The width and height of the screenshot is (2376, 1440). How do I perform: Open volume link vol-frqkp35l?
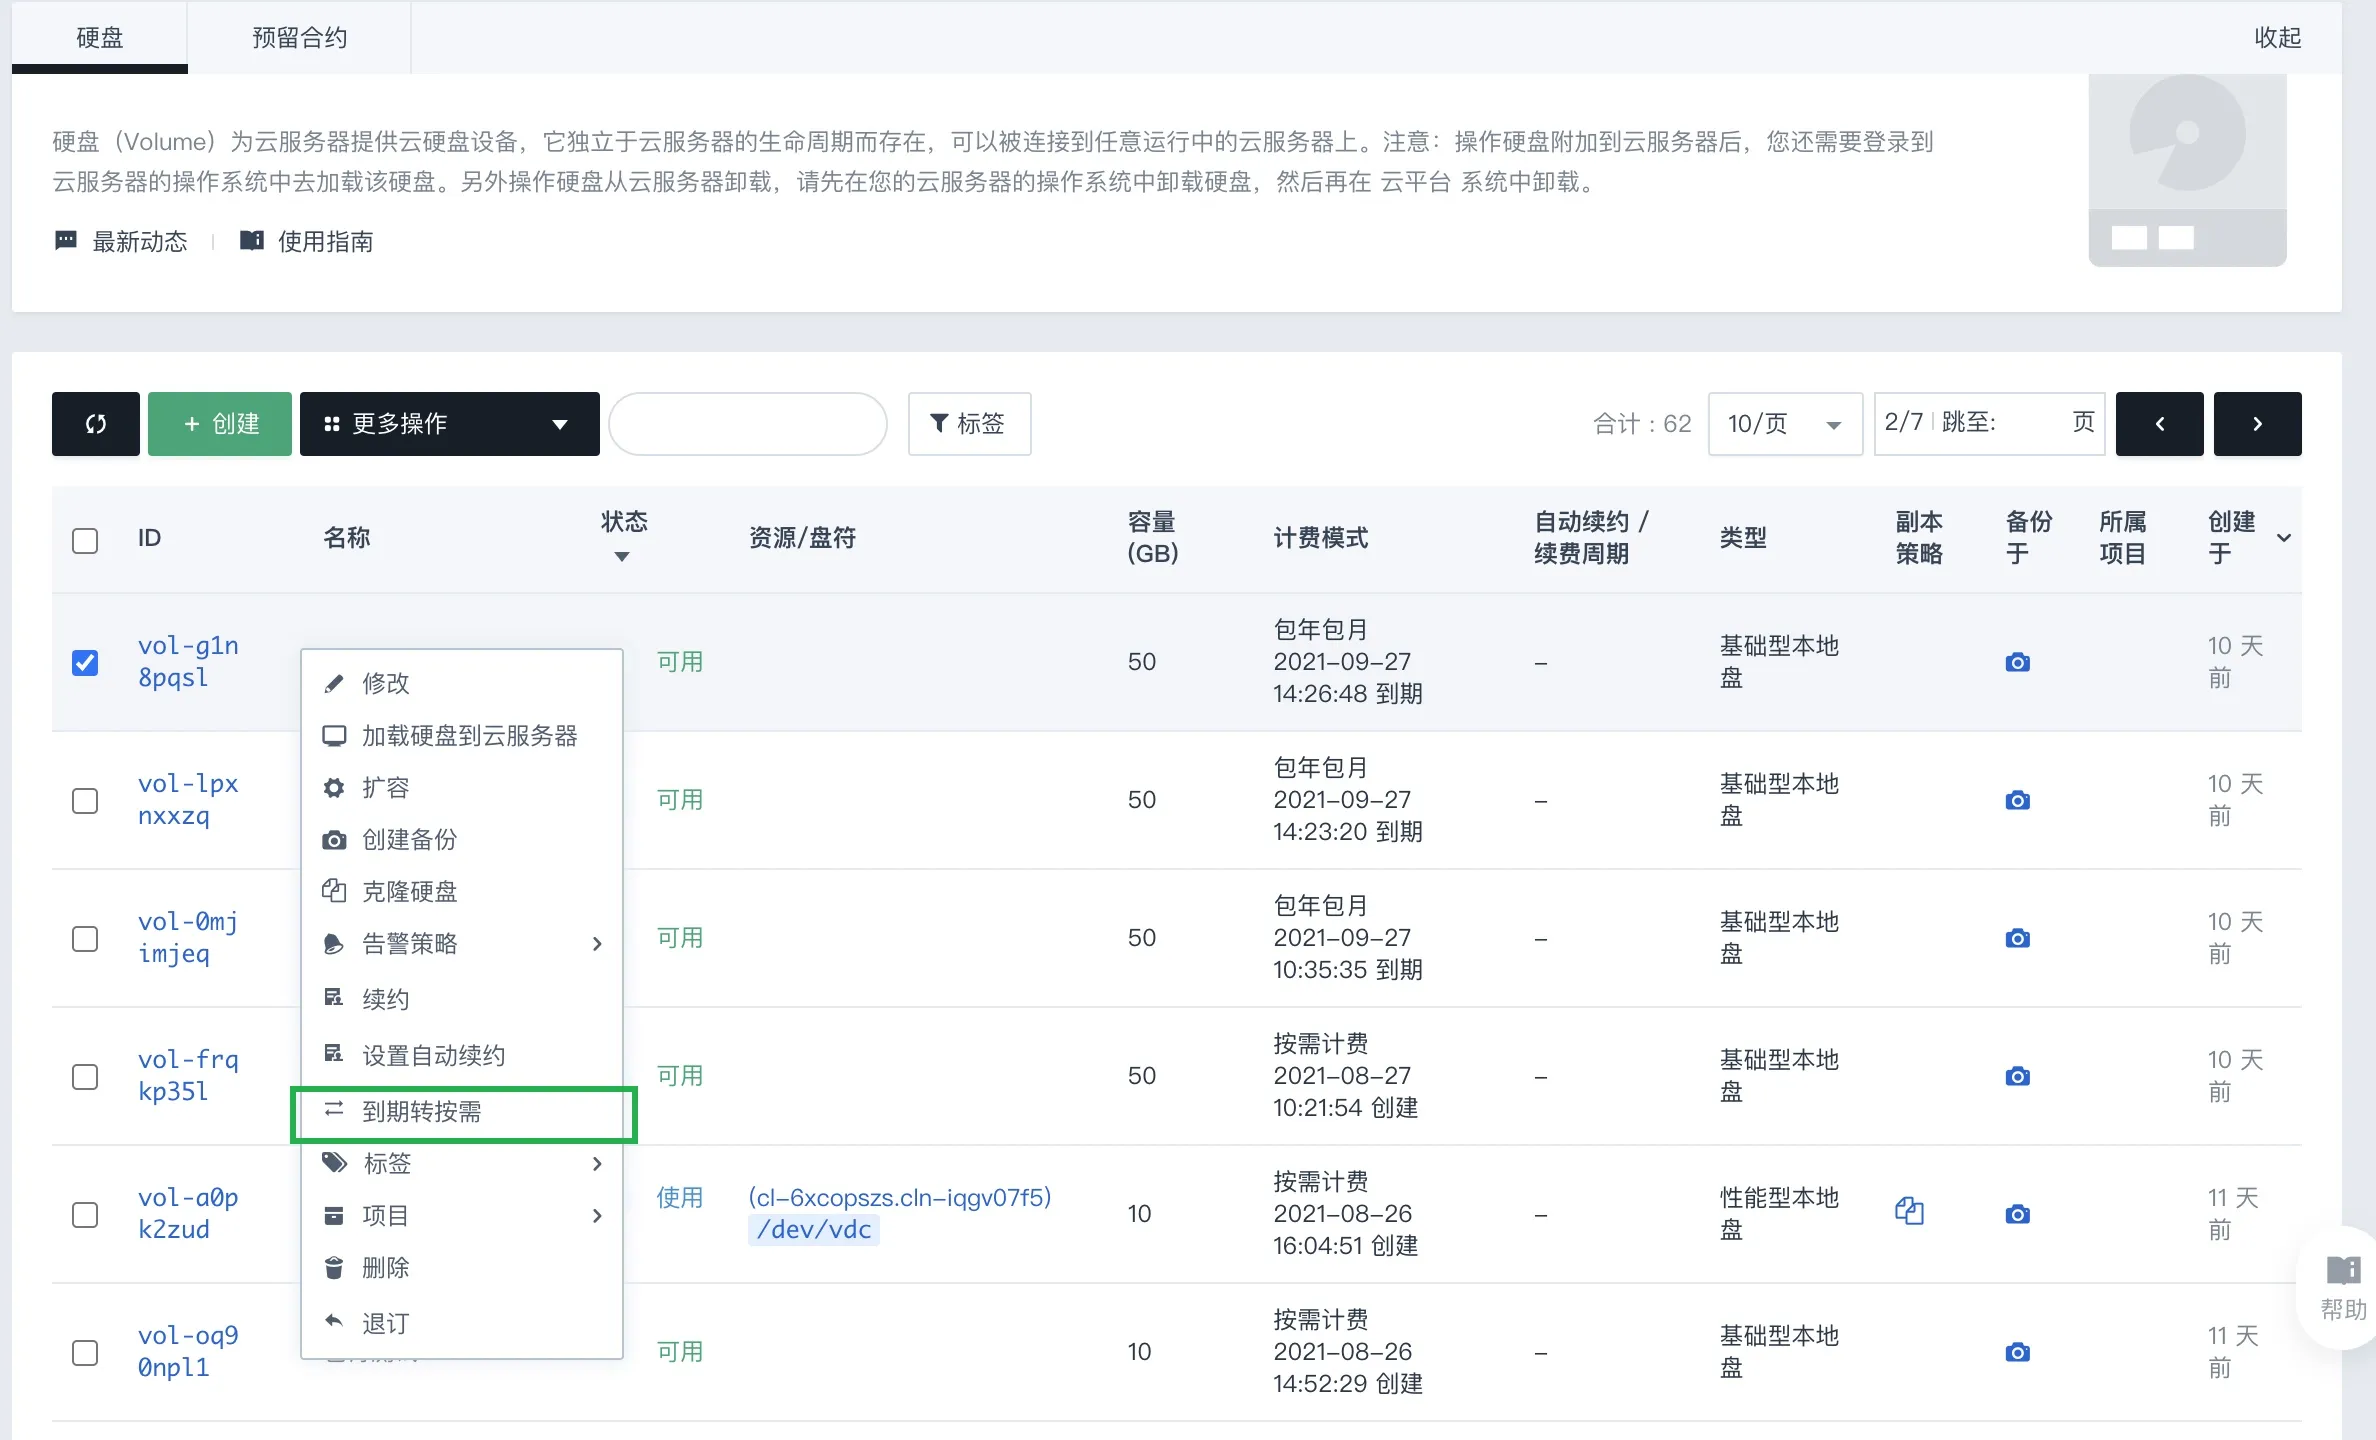tap(188, 1076)
